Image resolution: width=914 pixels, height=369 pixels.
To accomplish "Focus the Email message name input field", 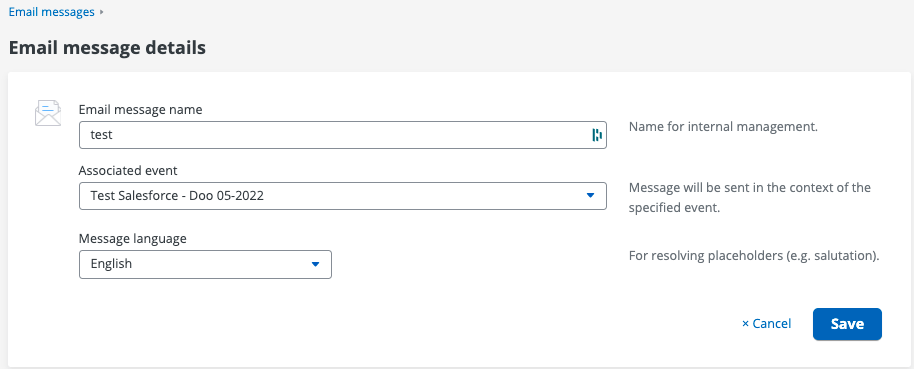I will [343, 135].
